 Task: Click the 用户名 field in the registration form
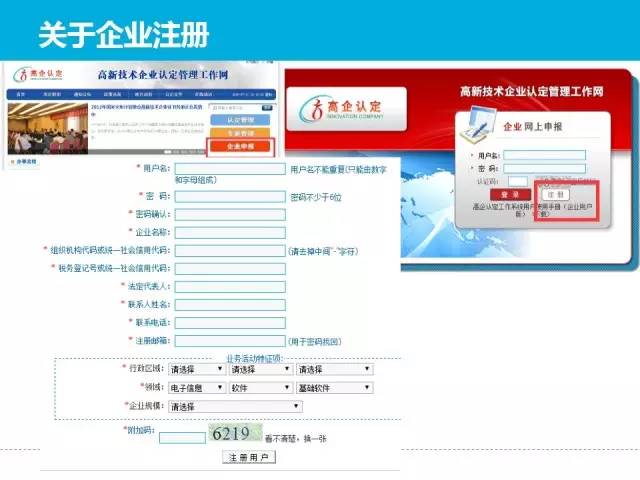point(230,169)
